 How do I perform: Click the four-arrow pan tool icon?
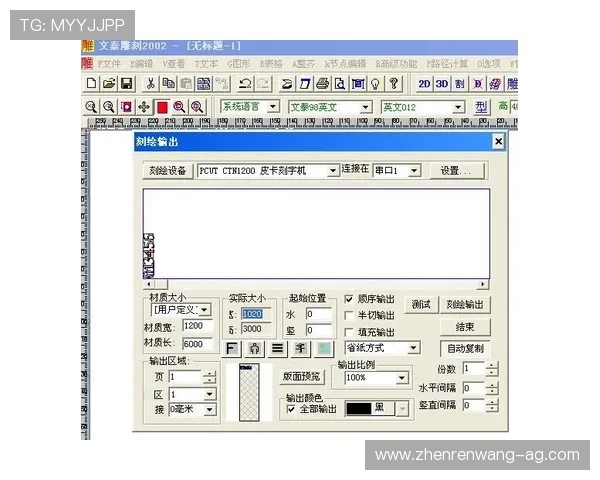coord(144,107)
